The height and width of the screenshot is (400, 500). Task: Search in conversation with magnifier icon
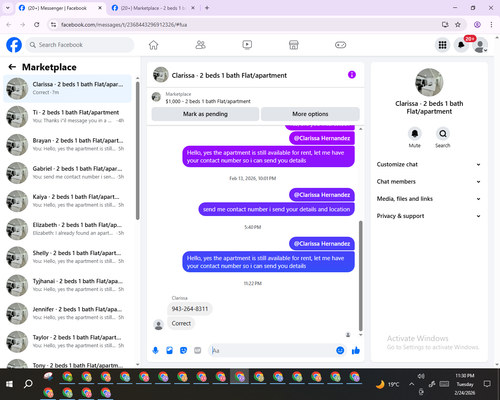point(443,134)
